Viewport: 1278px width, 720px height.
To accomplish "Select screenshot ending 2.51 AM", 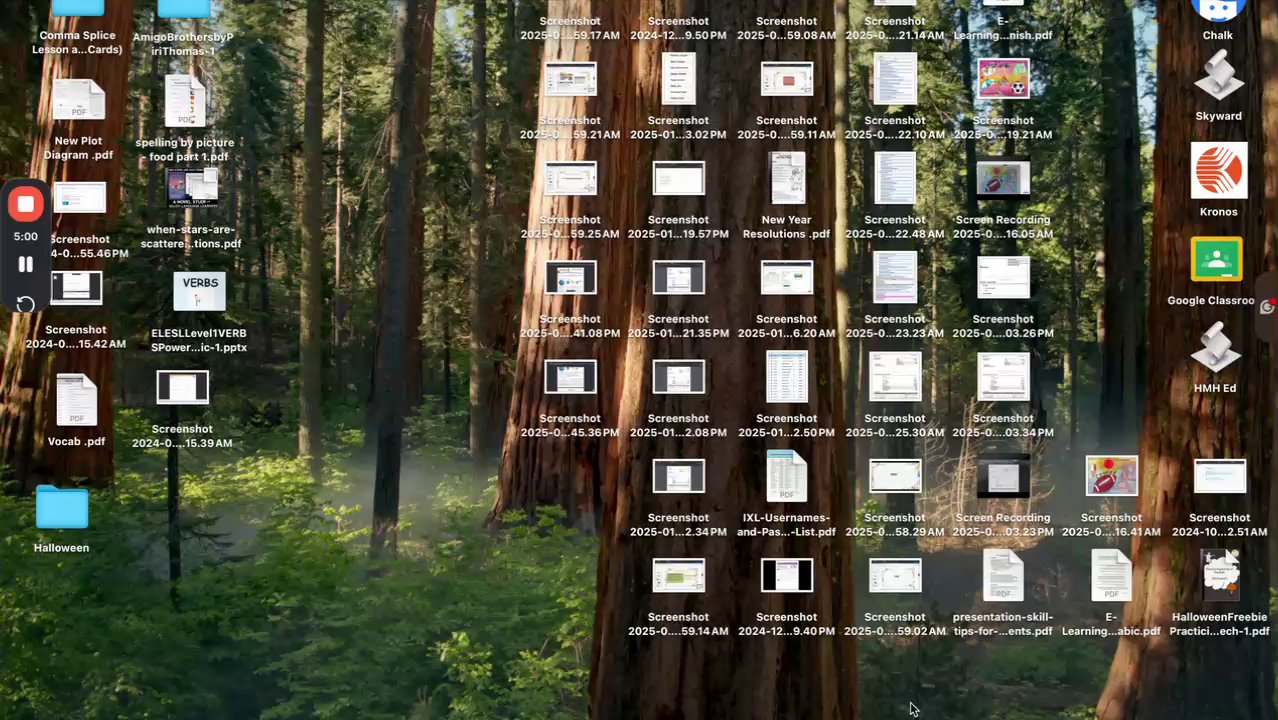I will (x=1219, y=476).
